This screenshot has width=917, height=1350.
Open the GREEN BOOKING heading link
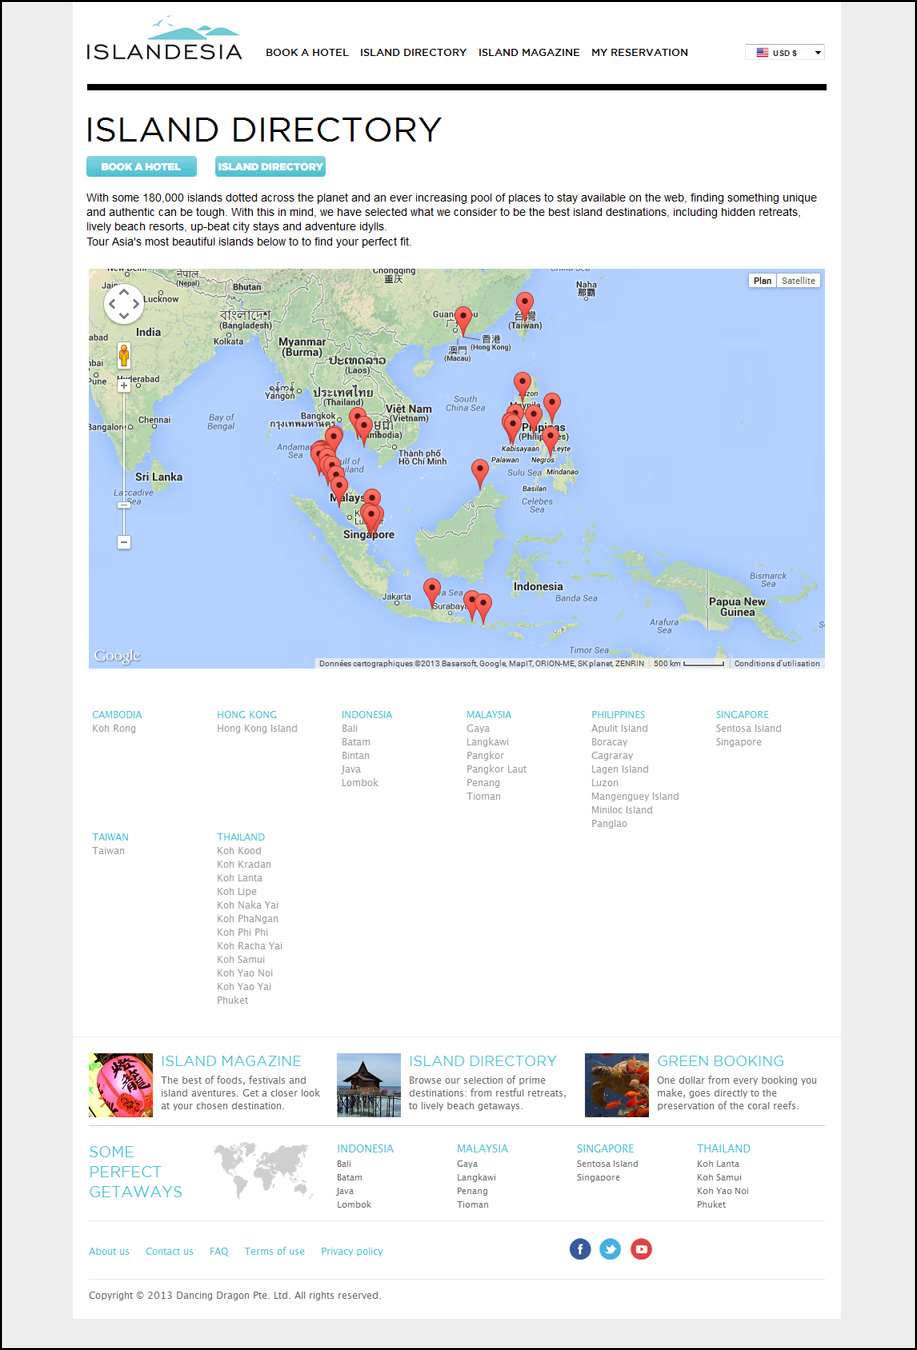point(720,1061)
